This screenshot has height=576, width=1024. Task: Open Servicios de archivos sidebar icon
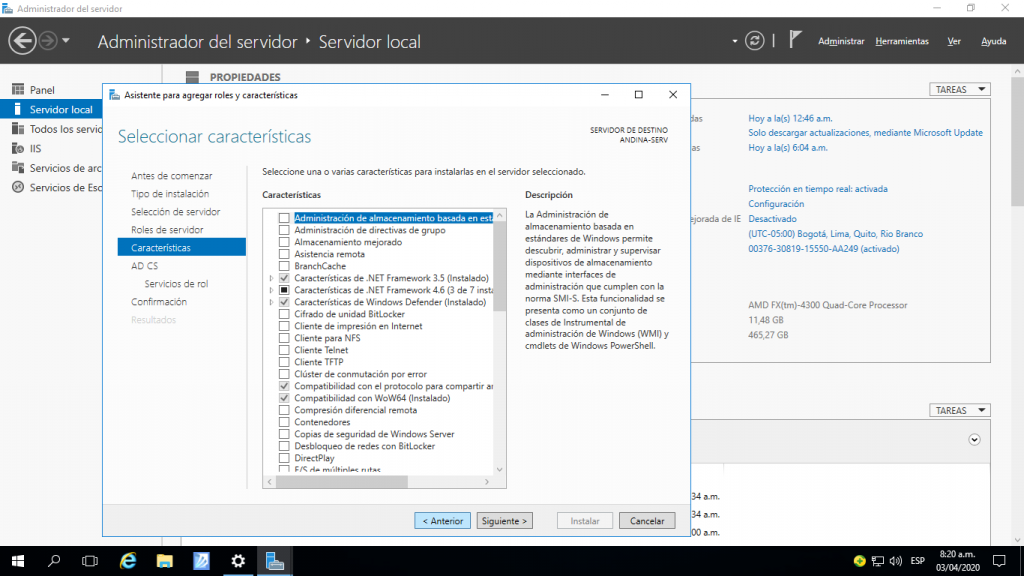point(18,168)
